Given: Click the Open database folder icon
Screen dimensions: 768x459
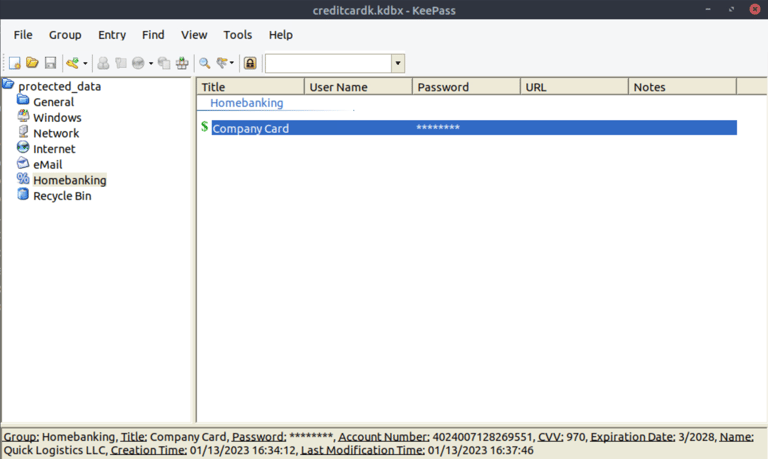Looking at the screenshot, I should 32,63.
